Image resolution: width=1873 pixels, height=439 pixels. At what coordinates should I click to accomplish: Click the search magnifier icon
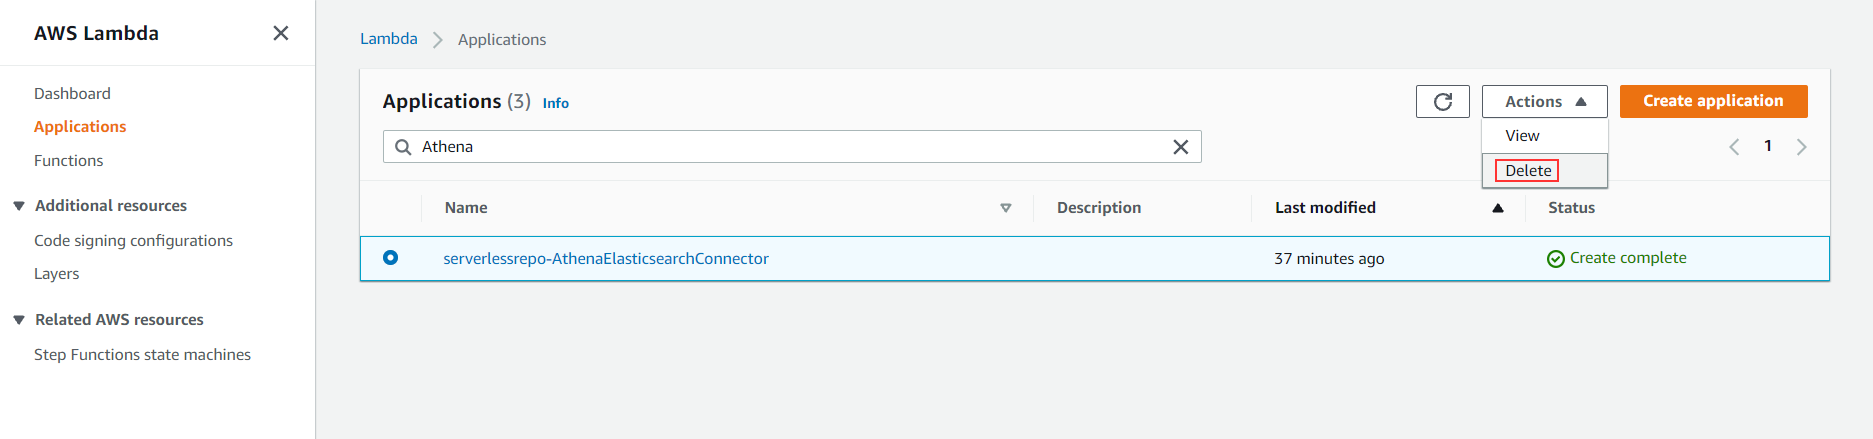[x=403, y=147]
